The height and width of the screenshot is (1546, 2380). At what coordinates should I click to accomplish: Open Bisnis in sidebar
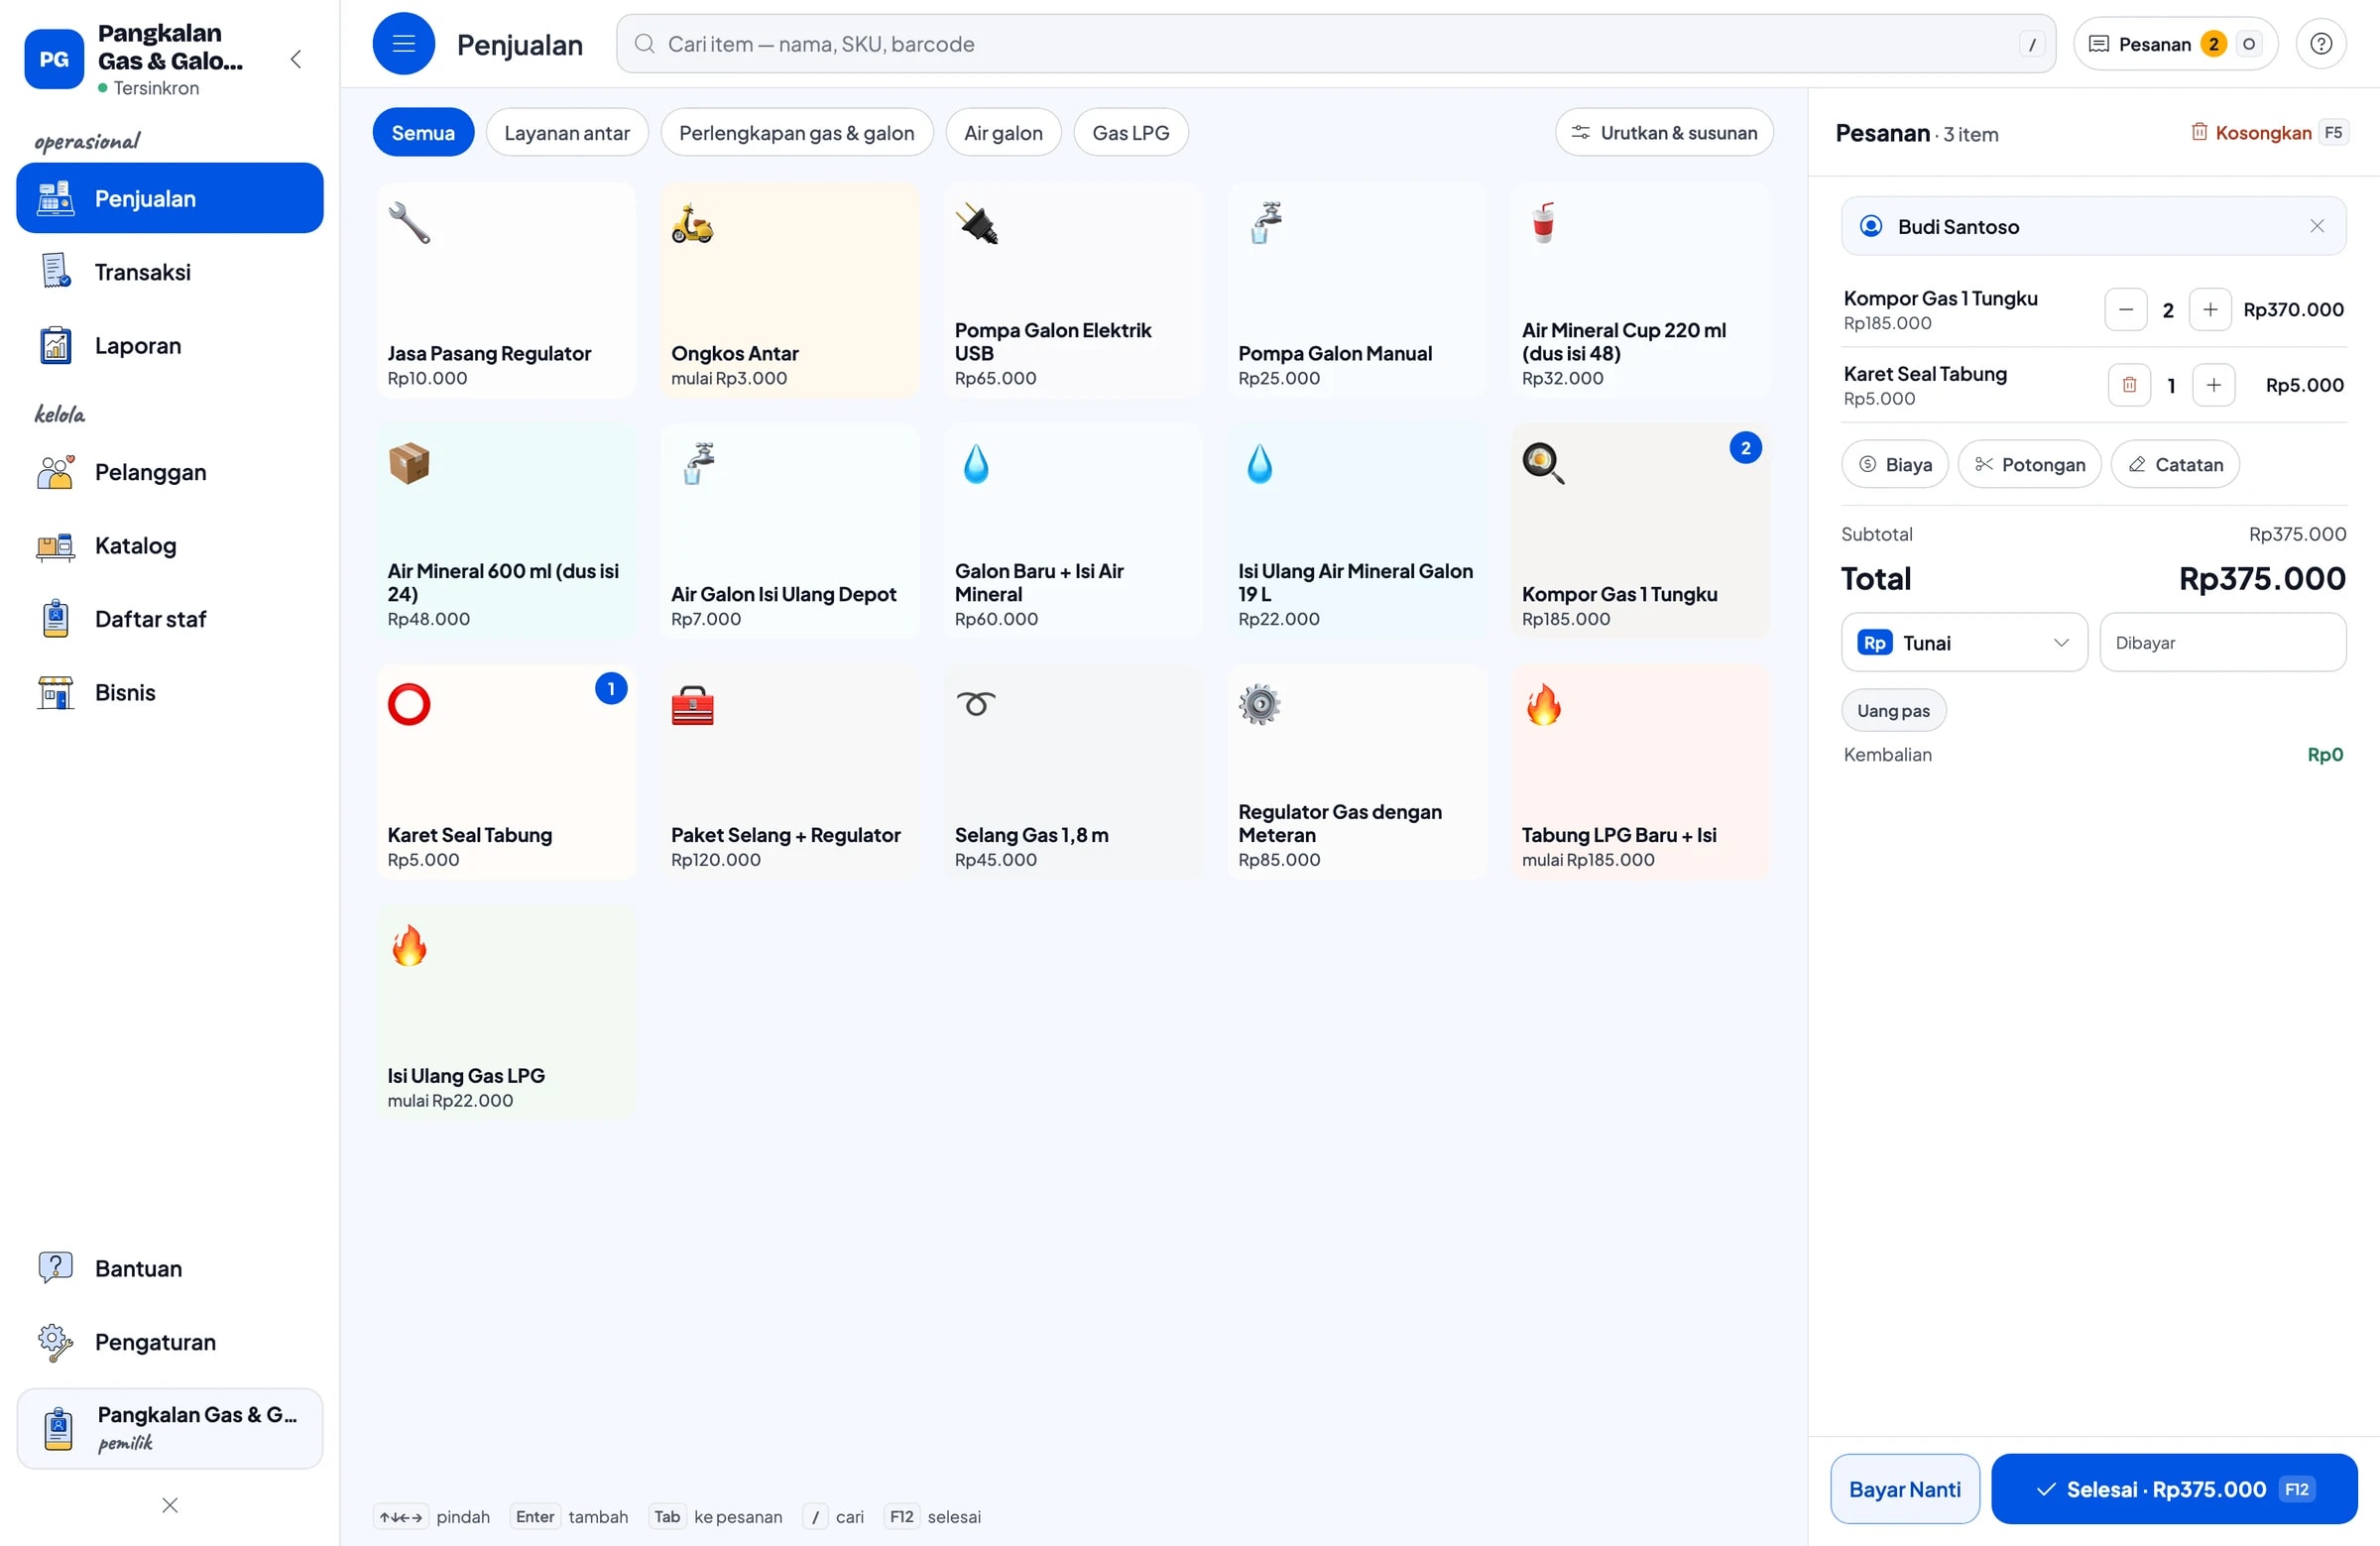pyautogui.click(x=170, y=692)
